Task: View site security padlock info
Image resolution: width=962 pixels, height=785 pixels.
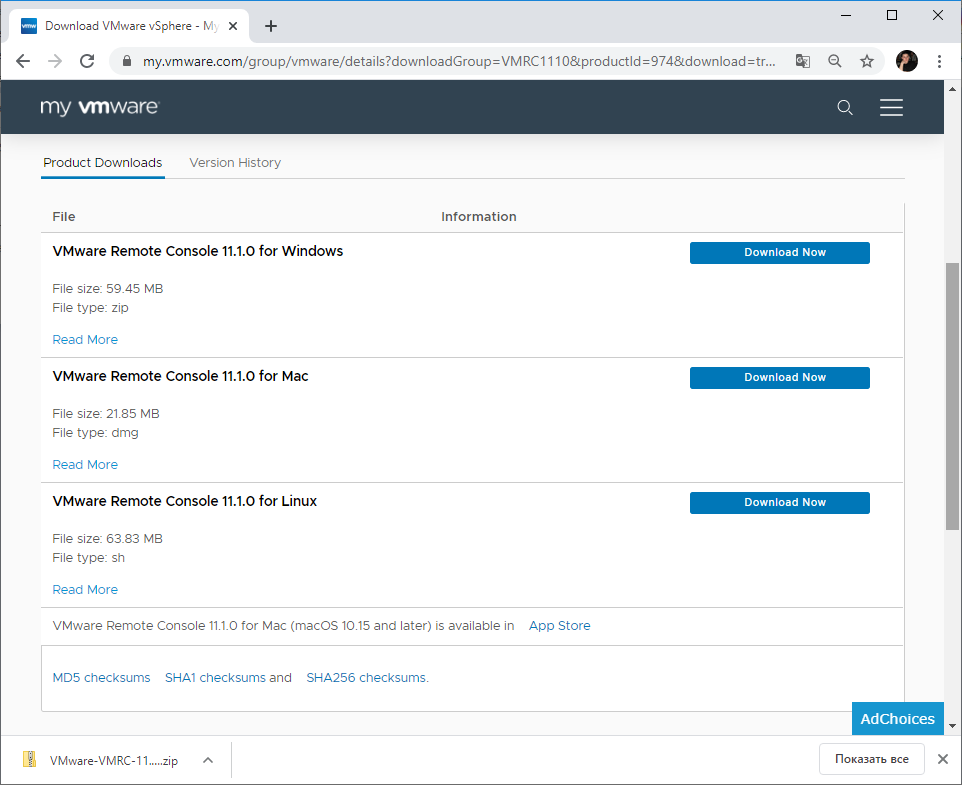Action: [127, 61]
